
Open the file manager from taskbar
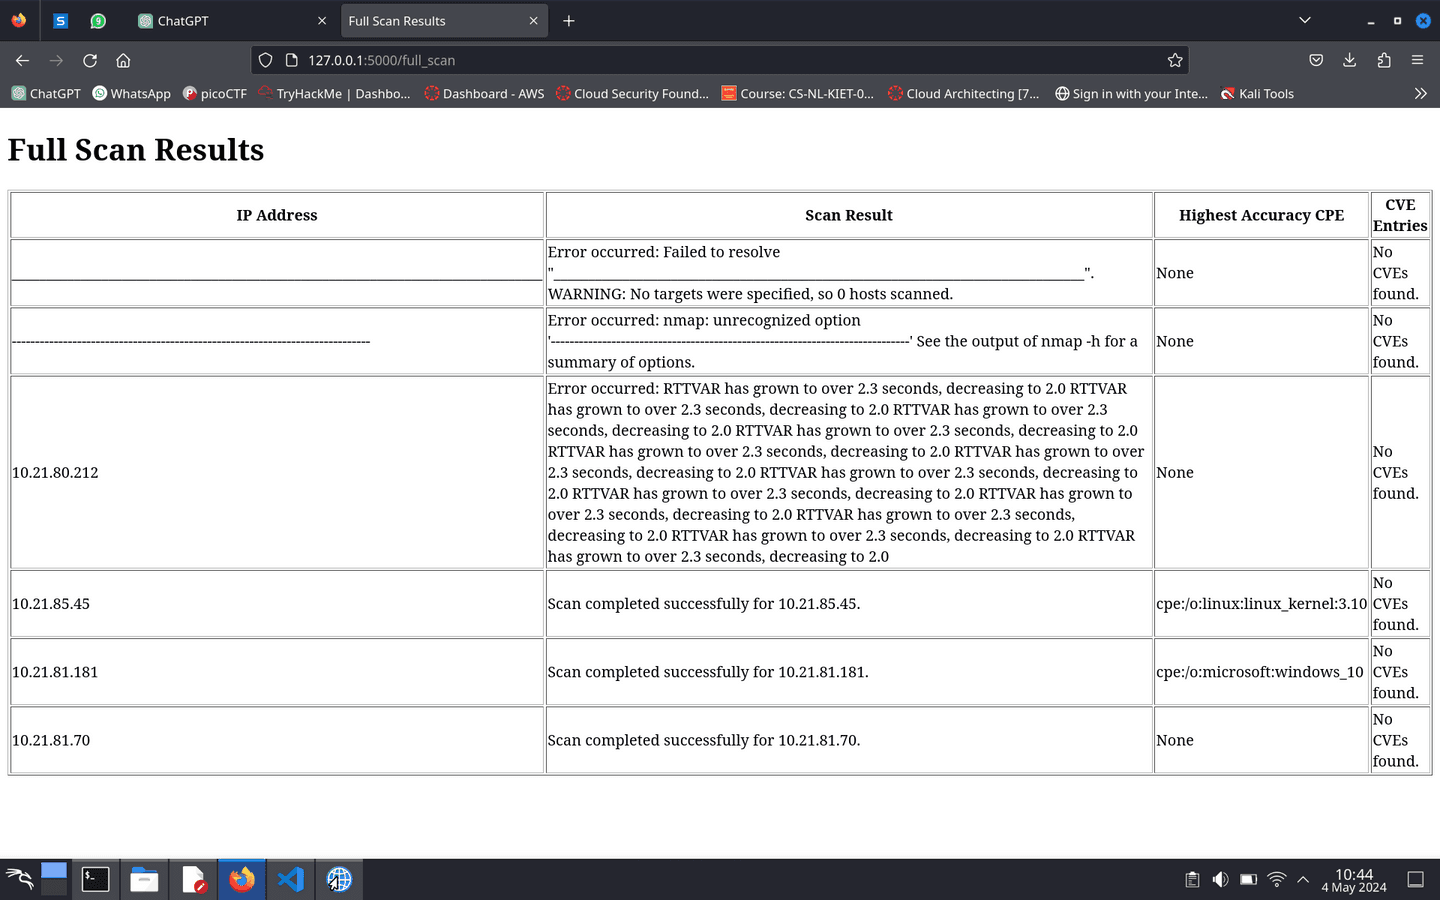coord(144,879)
